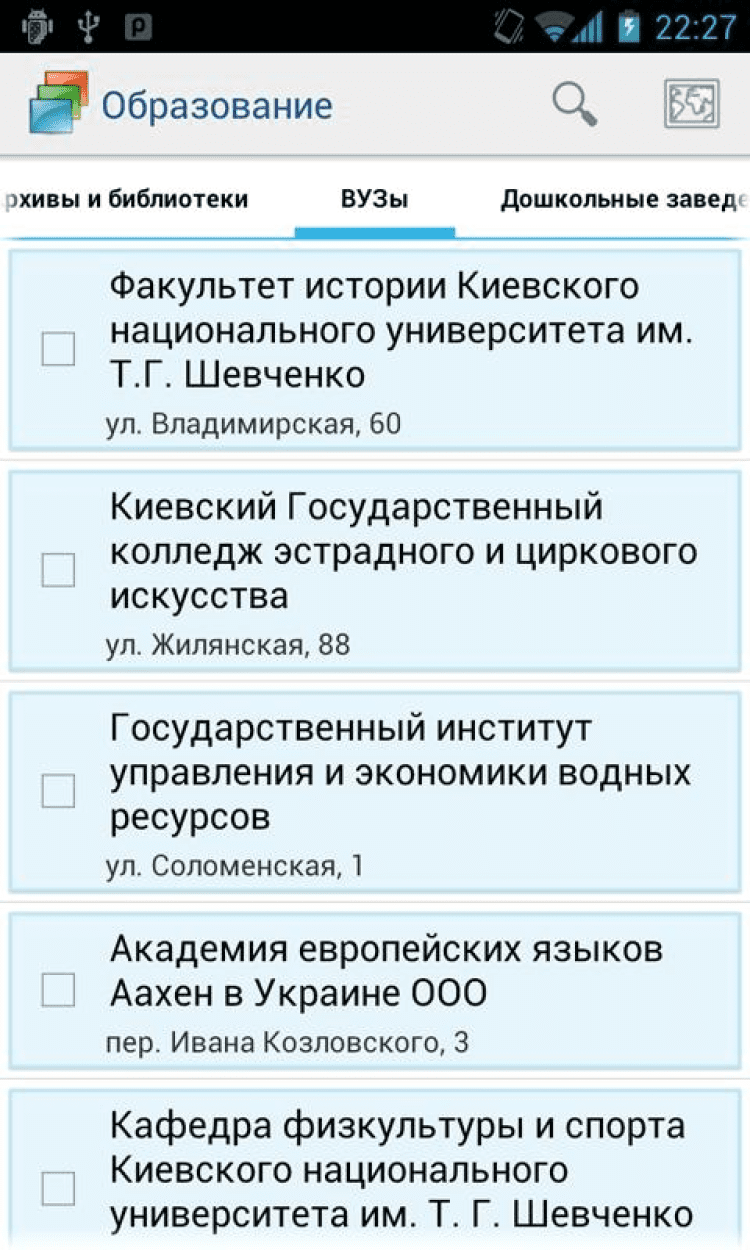Tap the vibrate mode status icon

[511, 27]
